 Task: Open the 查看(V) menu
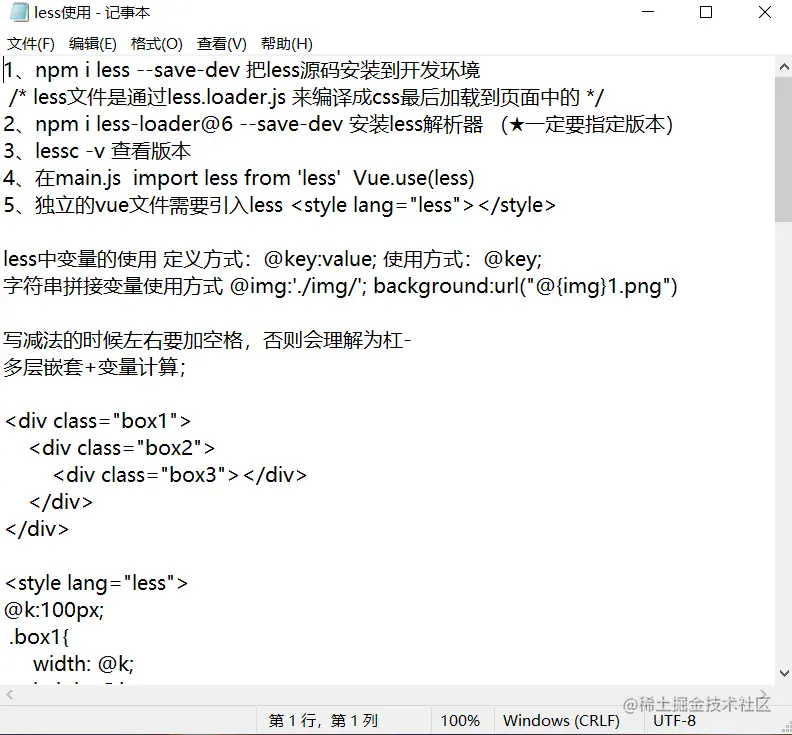(x=222, y=44)
